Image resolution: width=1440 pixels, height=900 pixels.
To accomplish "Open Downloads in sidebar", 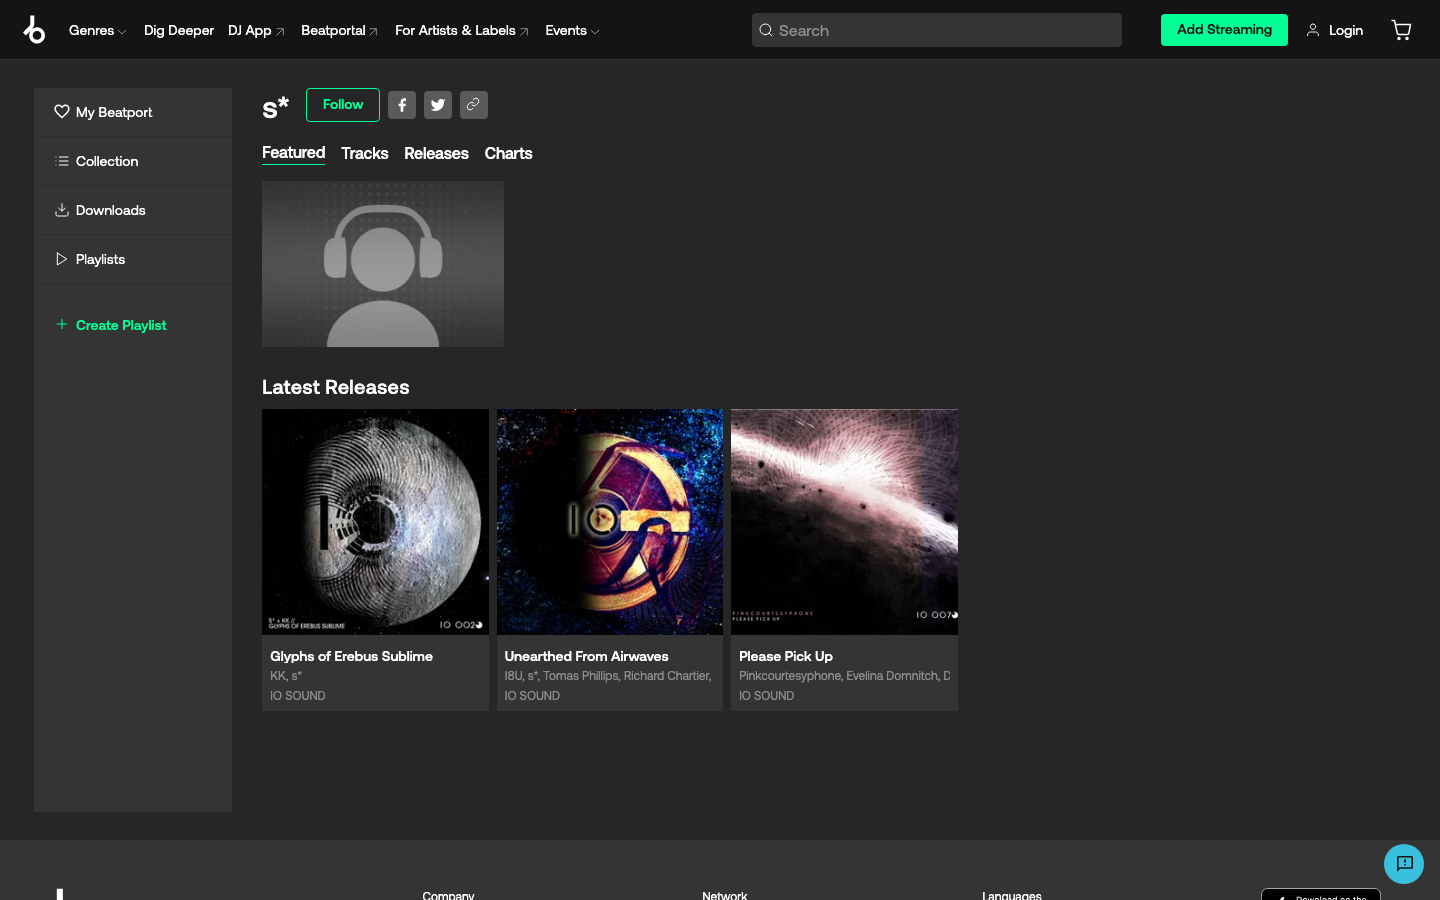I will [133, 210].
